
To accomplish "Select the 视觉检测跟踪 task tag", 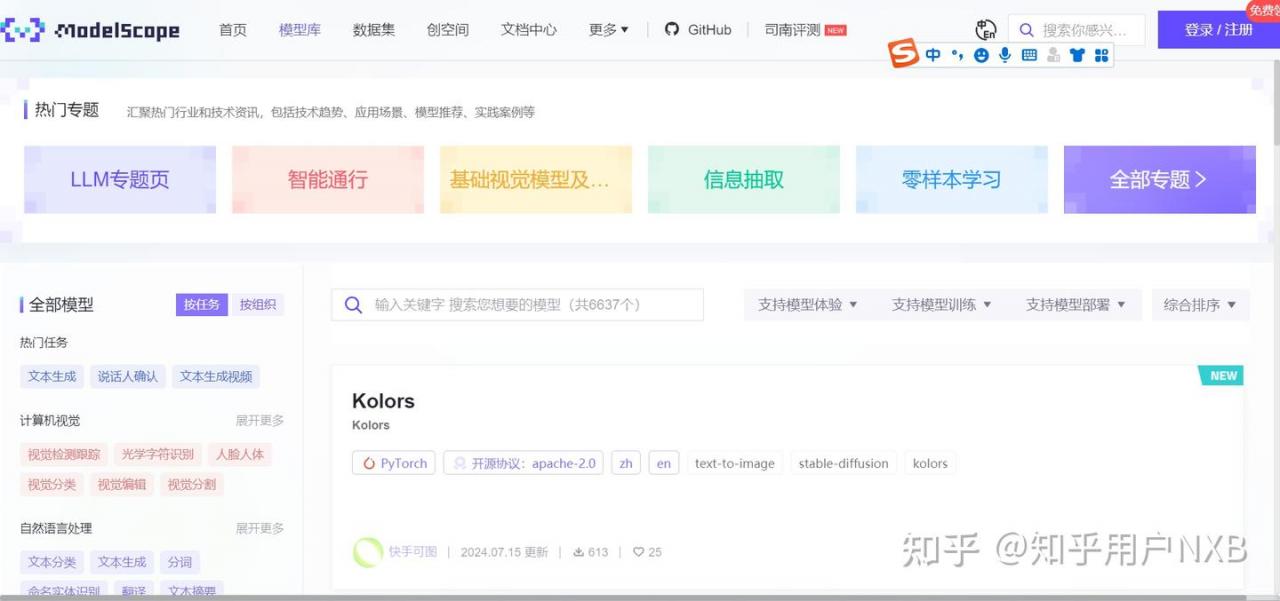I will pos(64,455).
